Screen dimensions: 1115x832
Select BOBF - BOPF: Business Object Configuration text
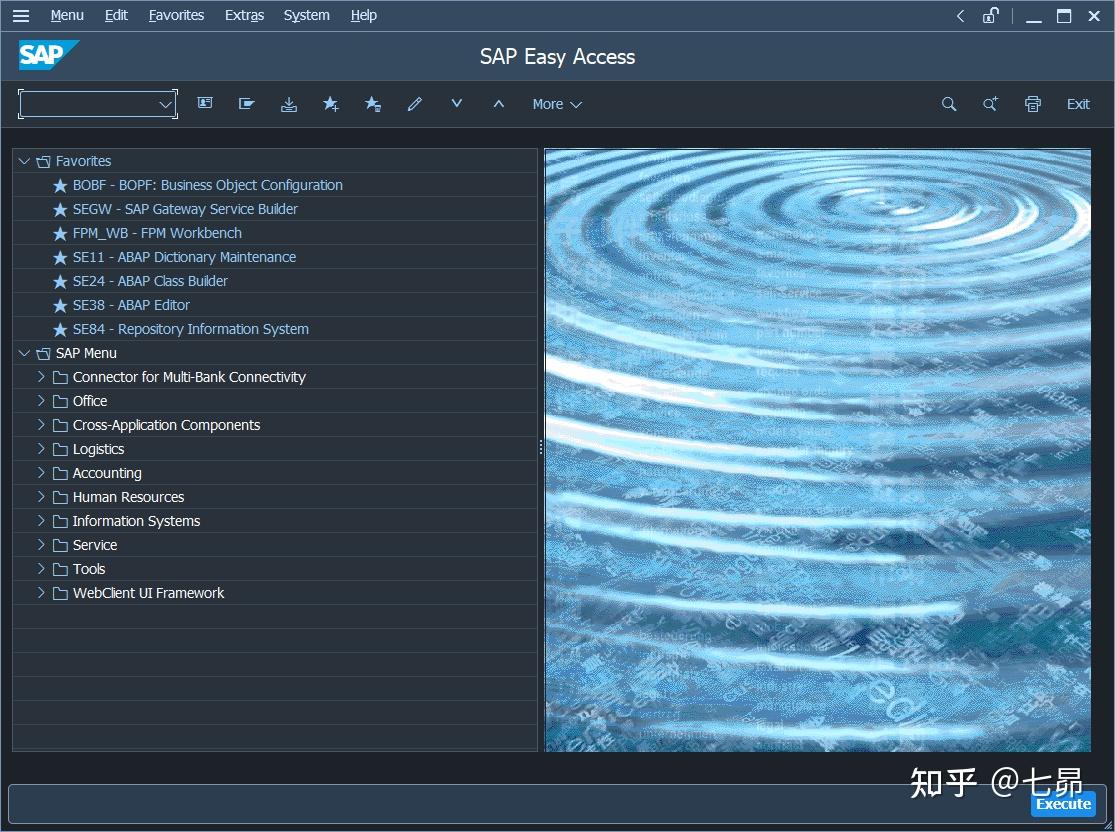(208, 185)
